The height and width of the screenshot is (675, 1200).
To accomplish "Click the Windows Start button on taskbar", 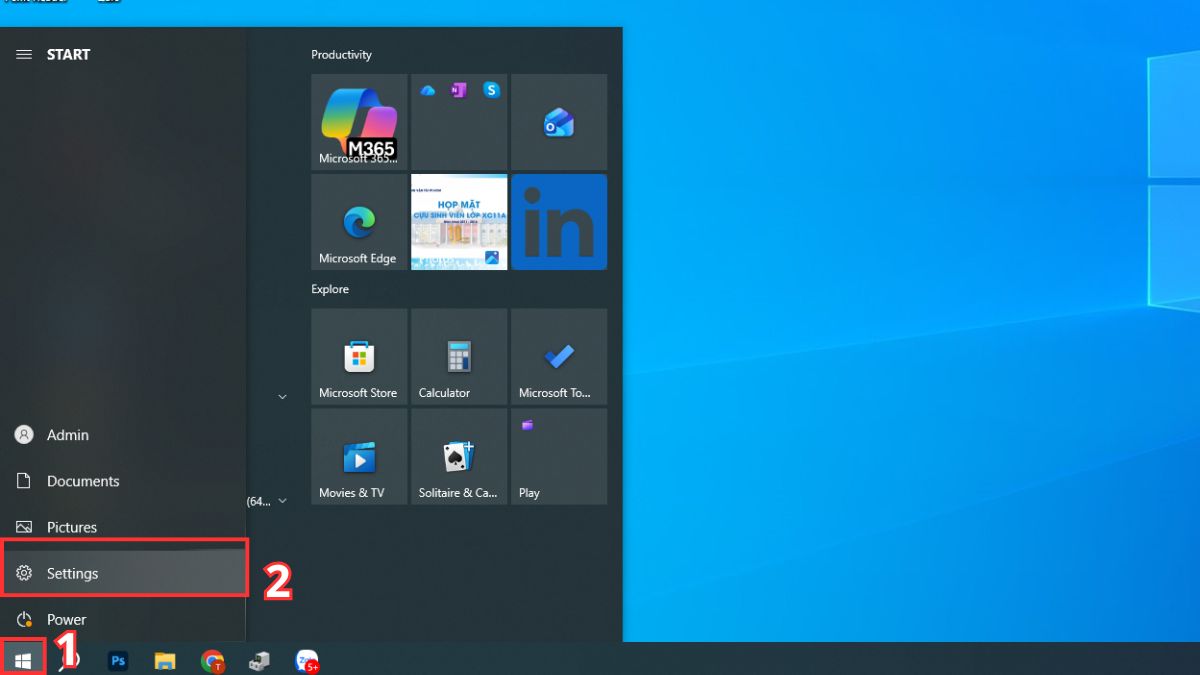I will tap(23, 660).
